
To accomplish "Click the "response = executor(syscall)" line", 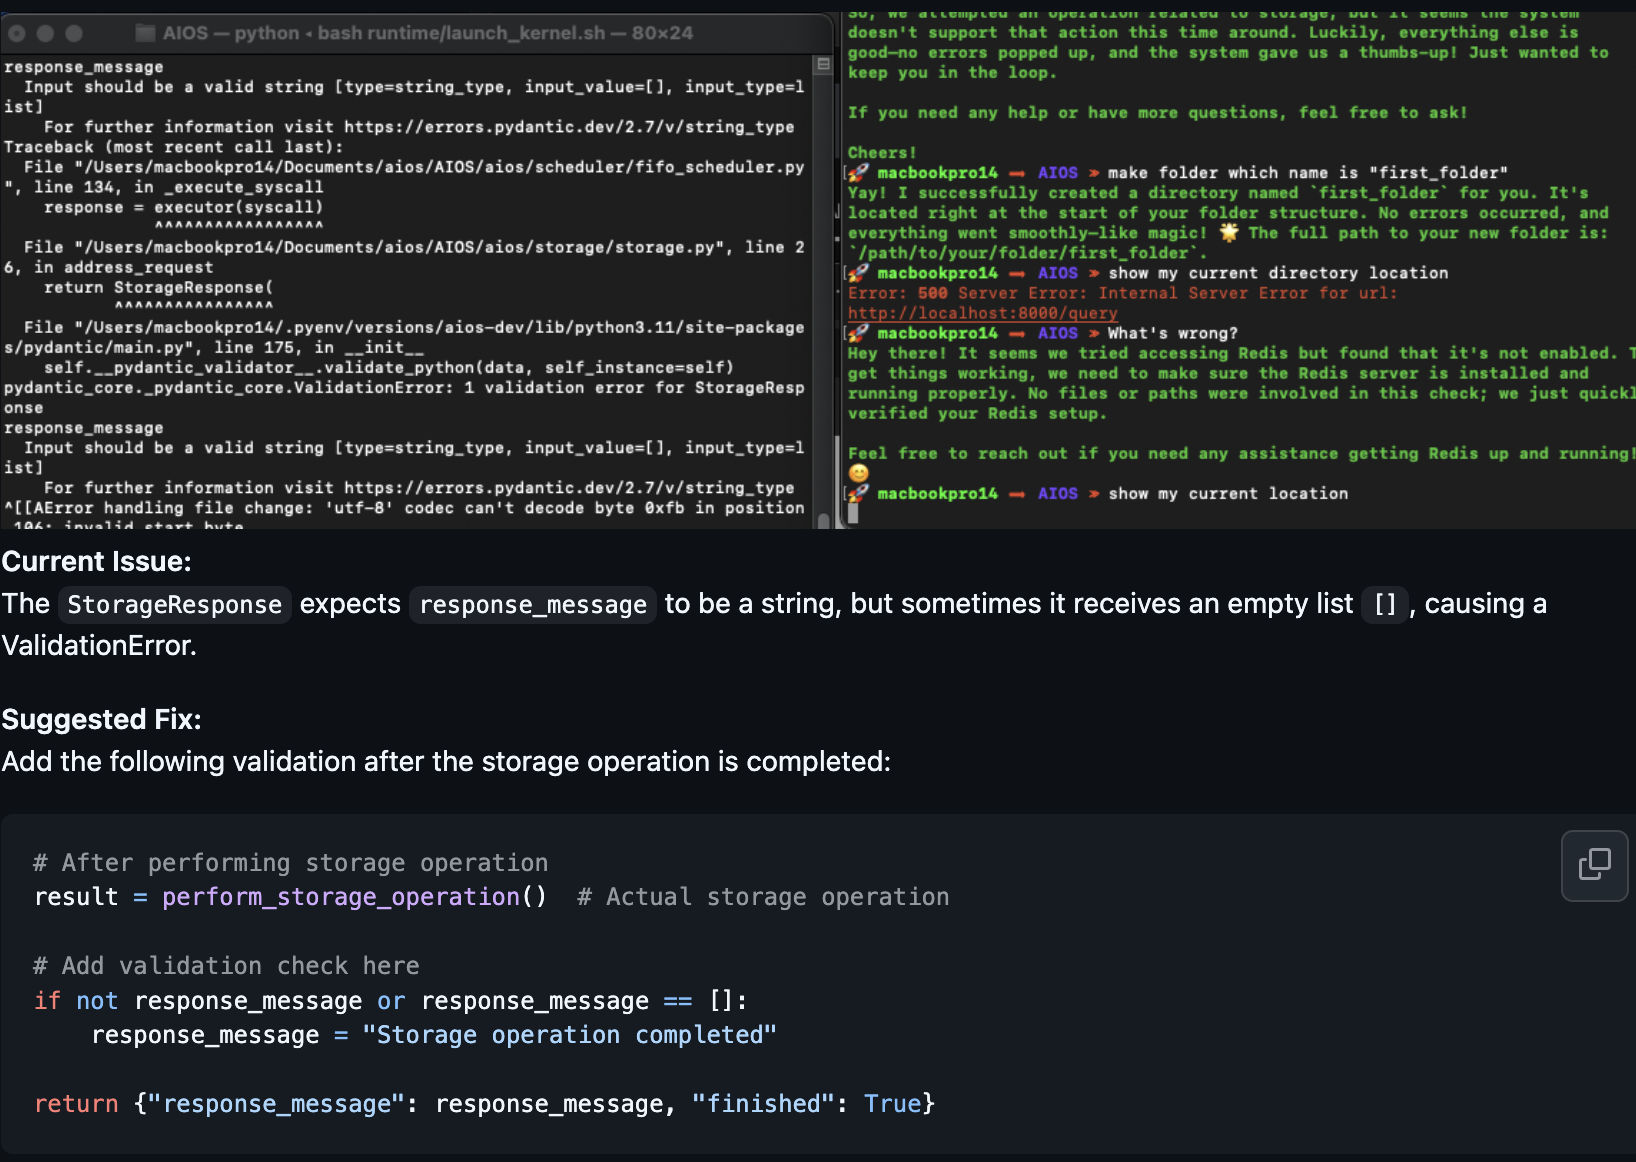I will [x=184, y=207].
